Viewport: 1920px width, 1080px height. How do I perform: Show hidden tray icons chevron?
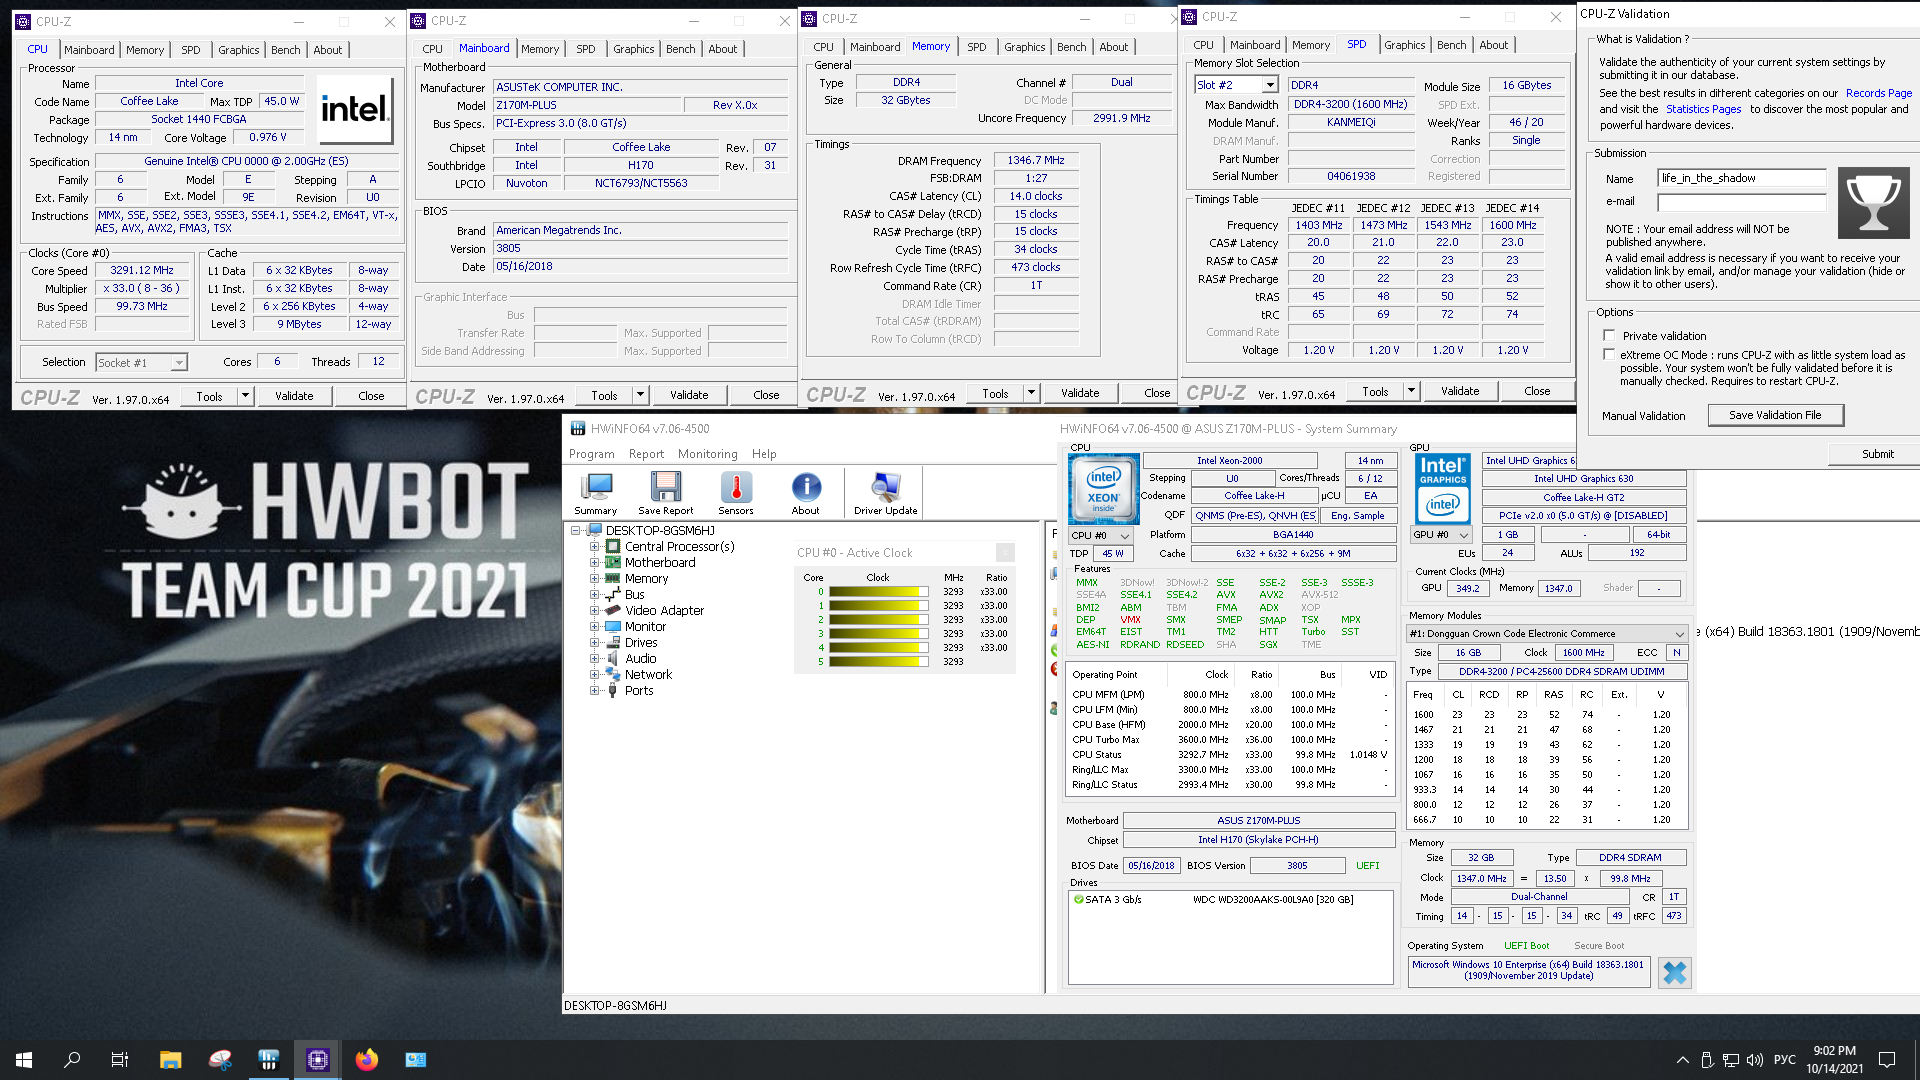click(x=1682, y=1060)
